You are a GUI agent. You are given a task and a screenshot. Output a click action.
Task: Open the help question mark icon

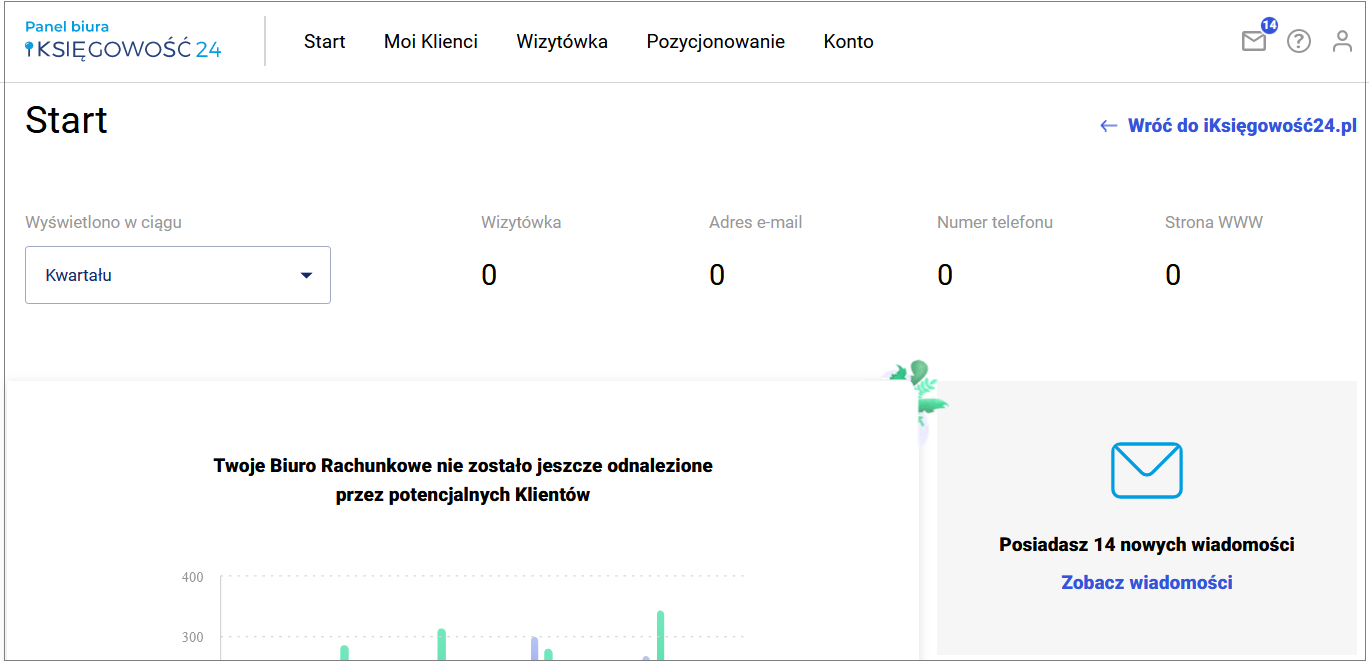pos(1298,42)
